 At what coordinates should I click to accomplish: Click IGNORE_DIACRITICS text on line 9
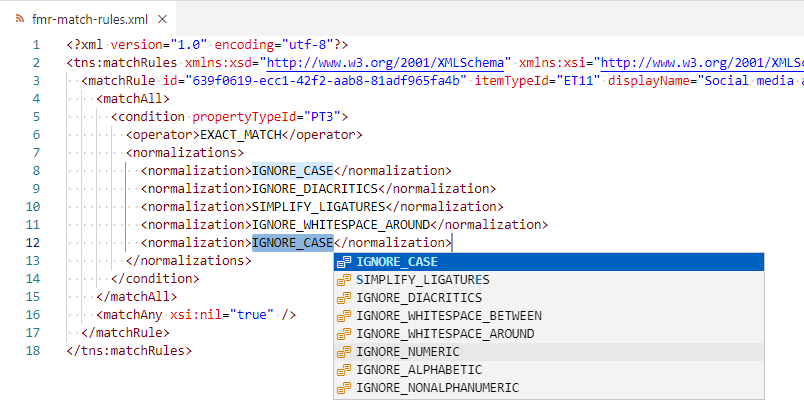[x=315, y=189]
